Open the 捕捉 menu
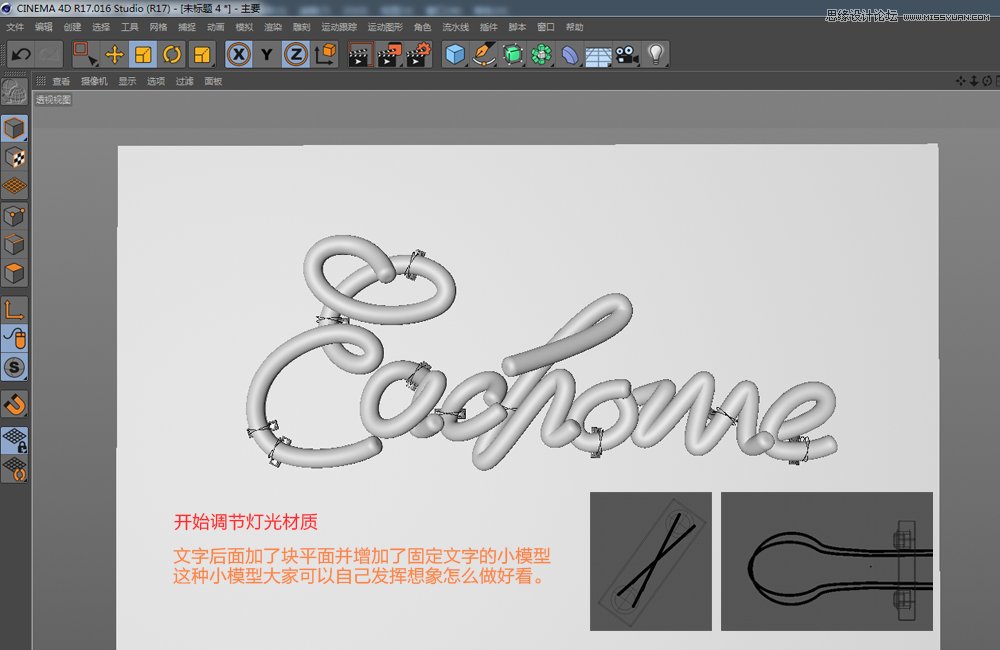Screen dimensions: 1000x650 pos(187,27)
